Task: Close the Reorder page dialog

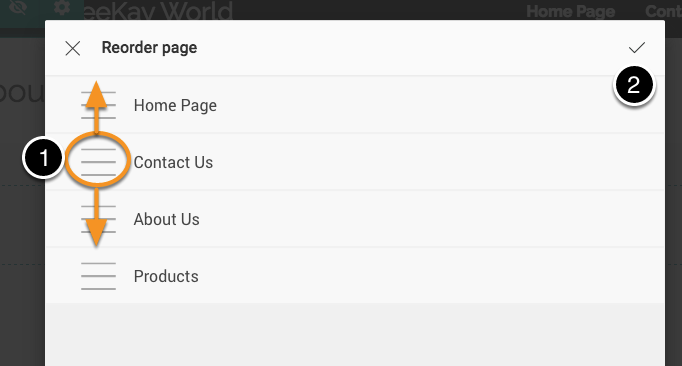Action: coord(73,48)
